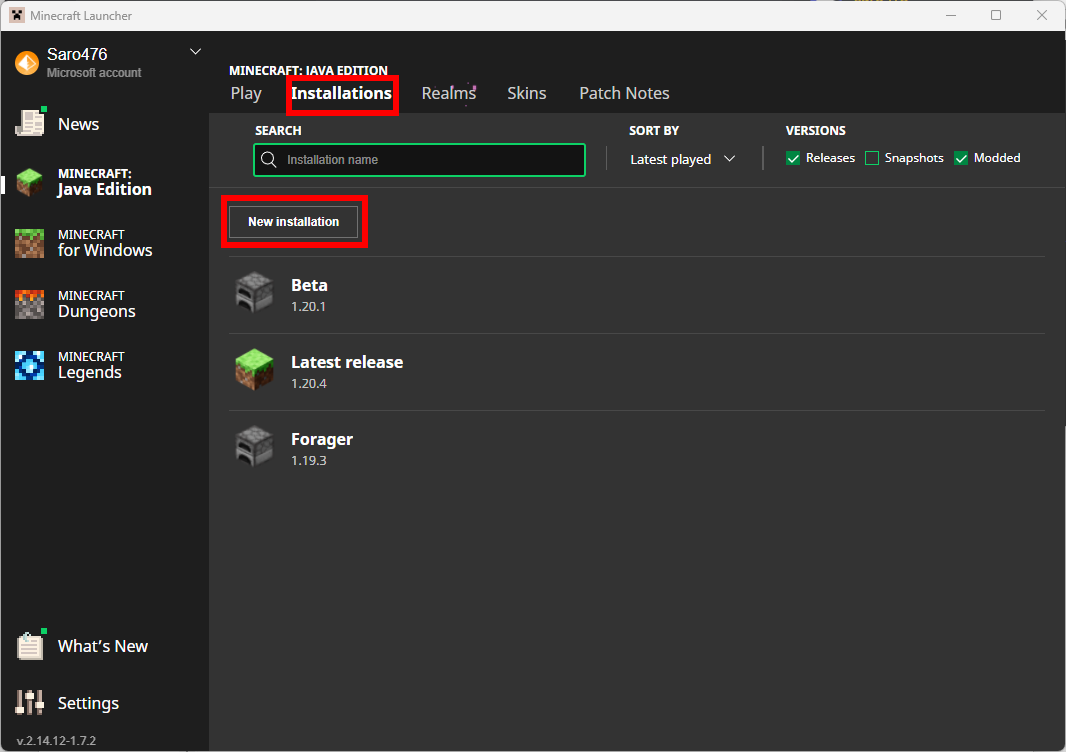The image size is (1066, 752).
Task: Uncheck the Releases versions checkbox
Action: coord(793,158)
